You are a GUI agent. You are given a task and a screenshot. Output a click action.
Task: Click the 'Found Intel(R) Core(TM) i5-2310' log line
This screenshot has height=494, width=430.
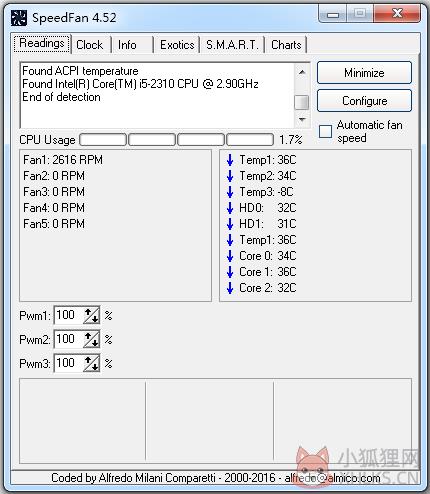[x=140, y=84]
